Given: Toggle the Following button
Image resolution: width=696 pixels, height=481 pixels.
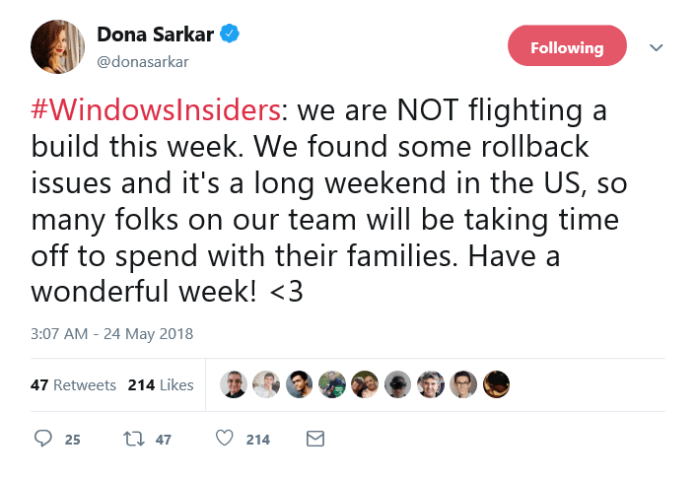Looking at the screenshot, I should coord(566,48).
